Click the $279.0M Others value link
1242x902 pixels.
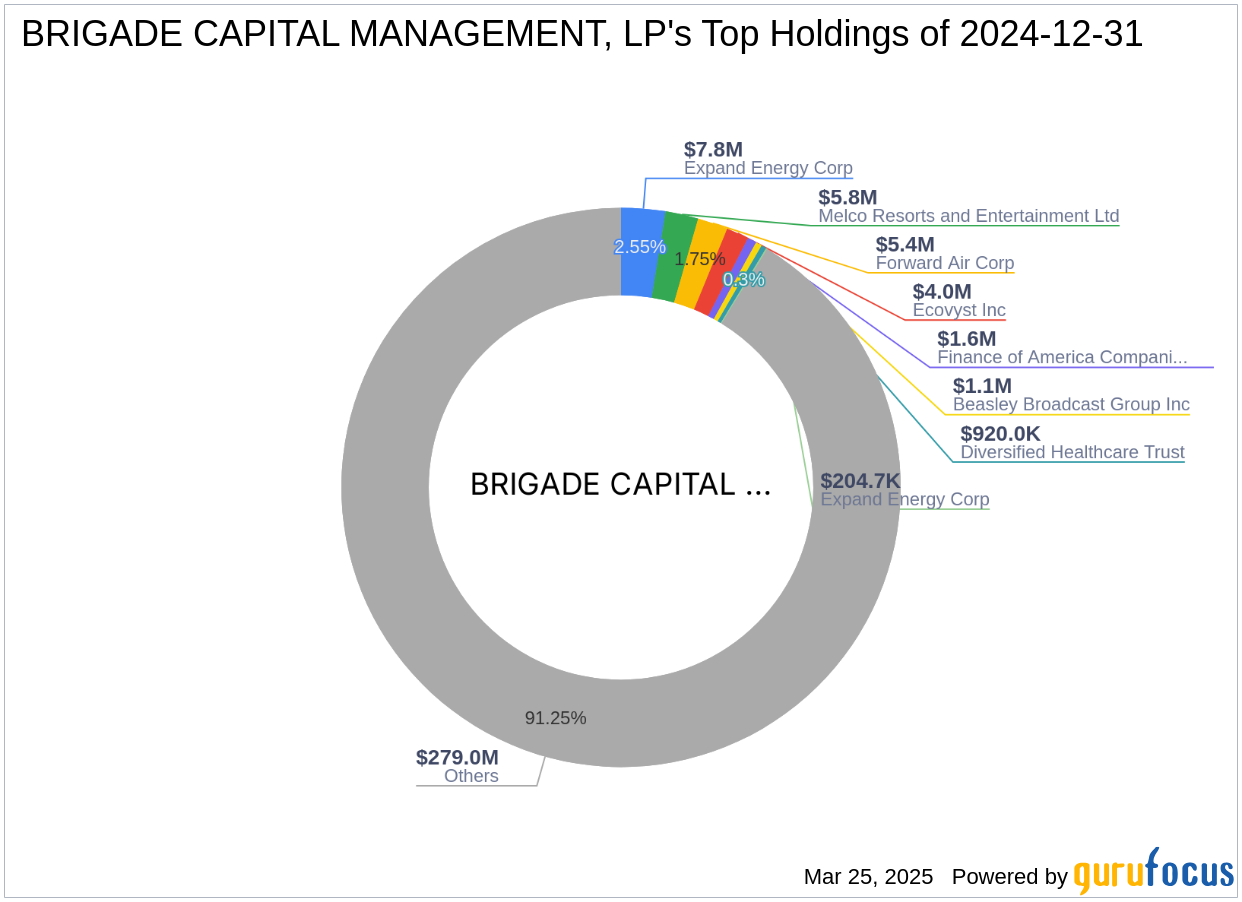pyautogui.click(x=455, y=758)
